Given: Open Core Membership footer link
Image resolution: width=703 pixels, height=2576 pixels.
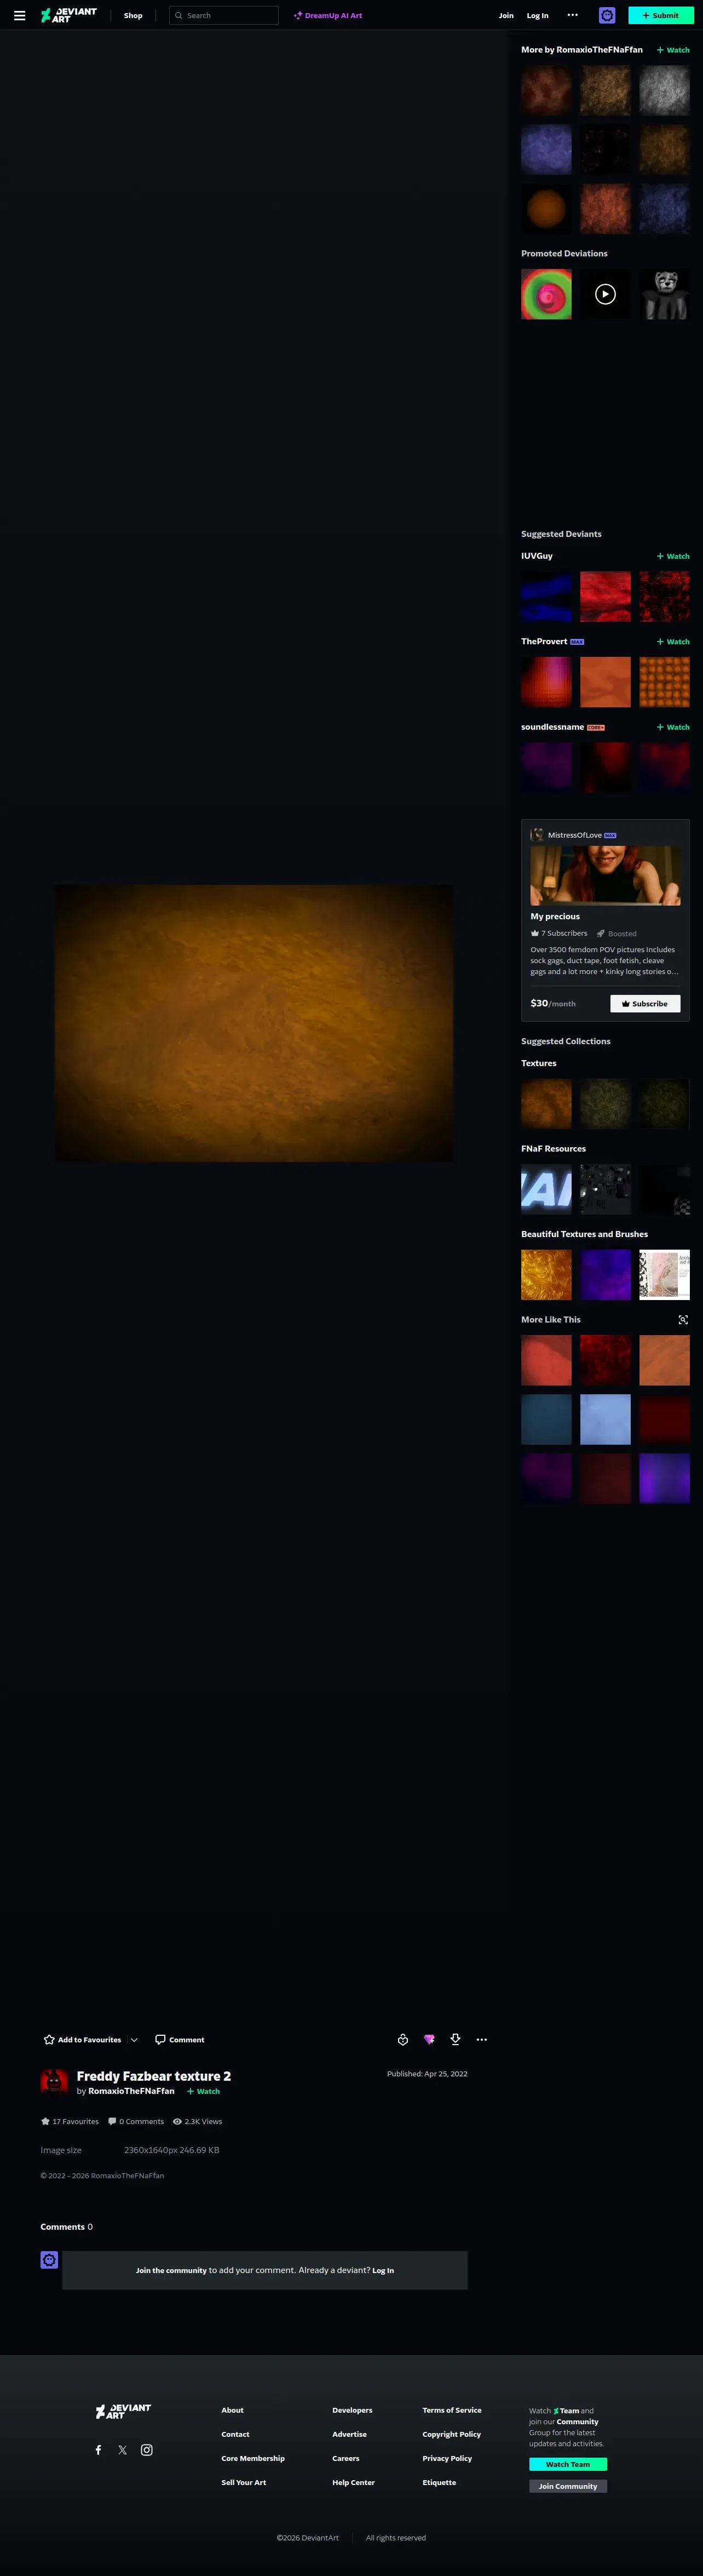Looking at the screenshot, I should pyautogui.click(x=253, y=2458).
